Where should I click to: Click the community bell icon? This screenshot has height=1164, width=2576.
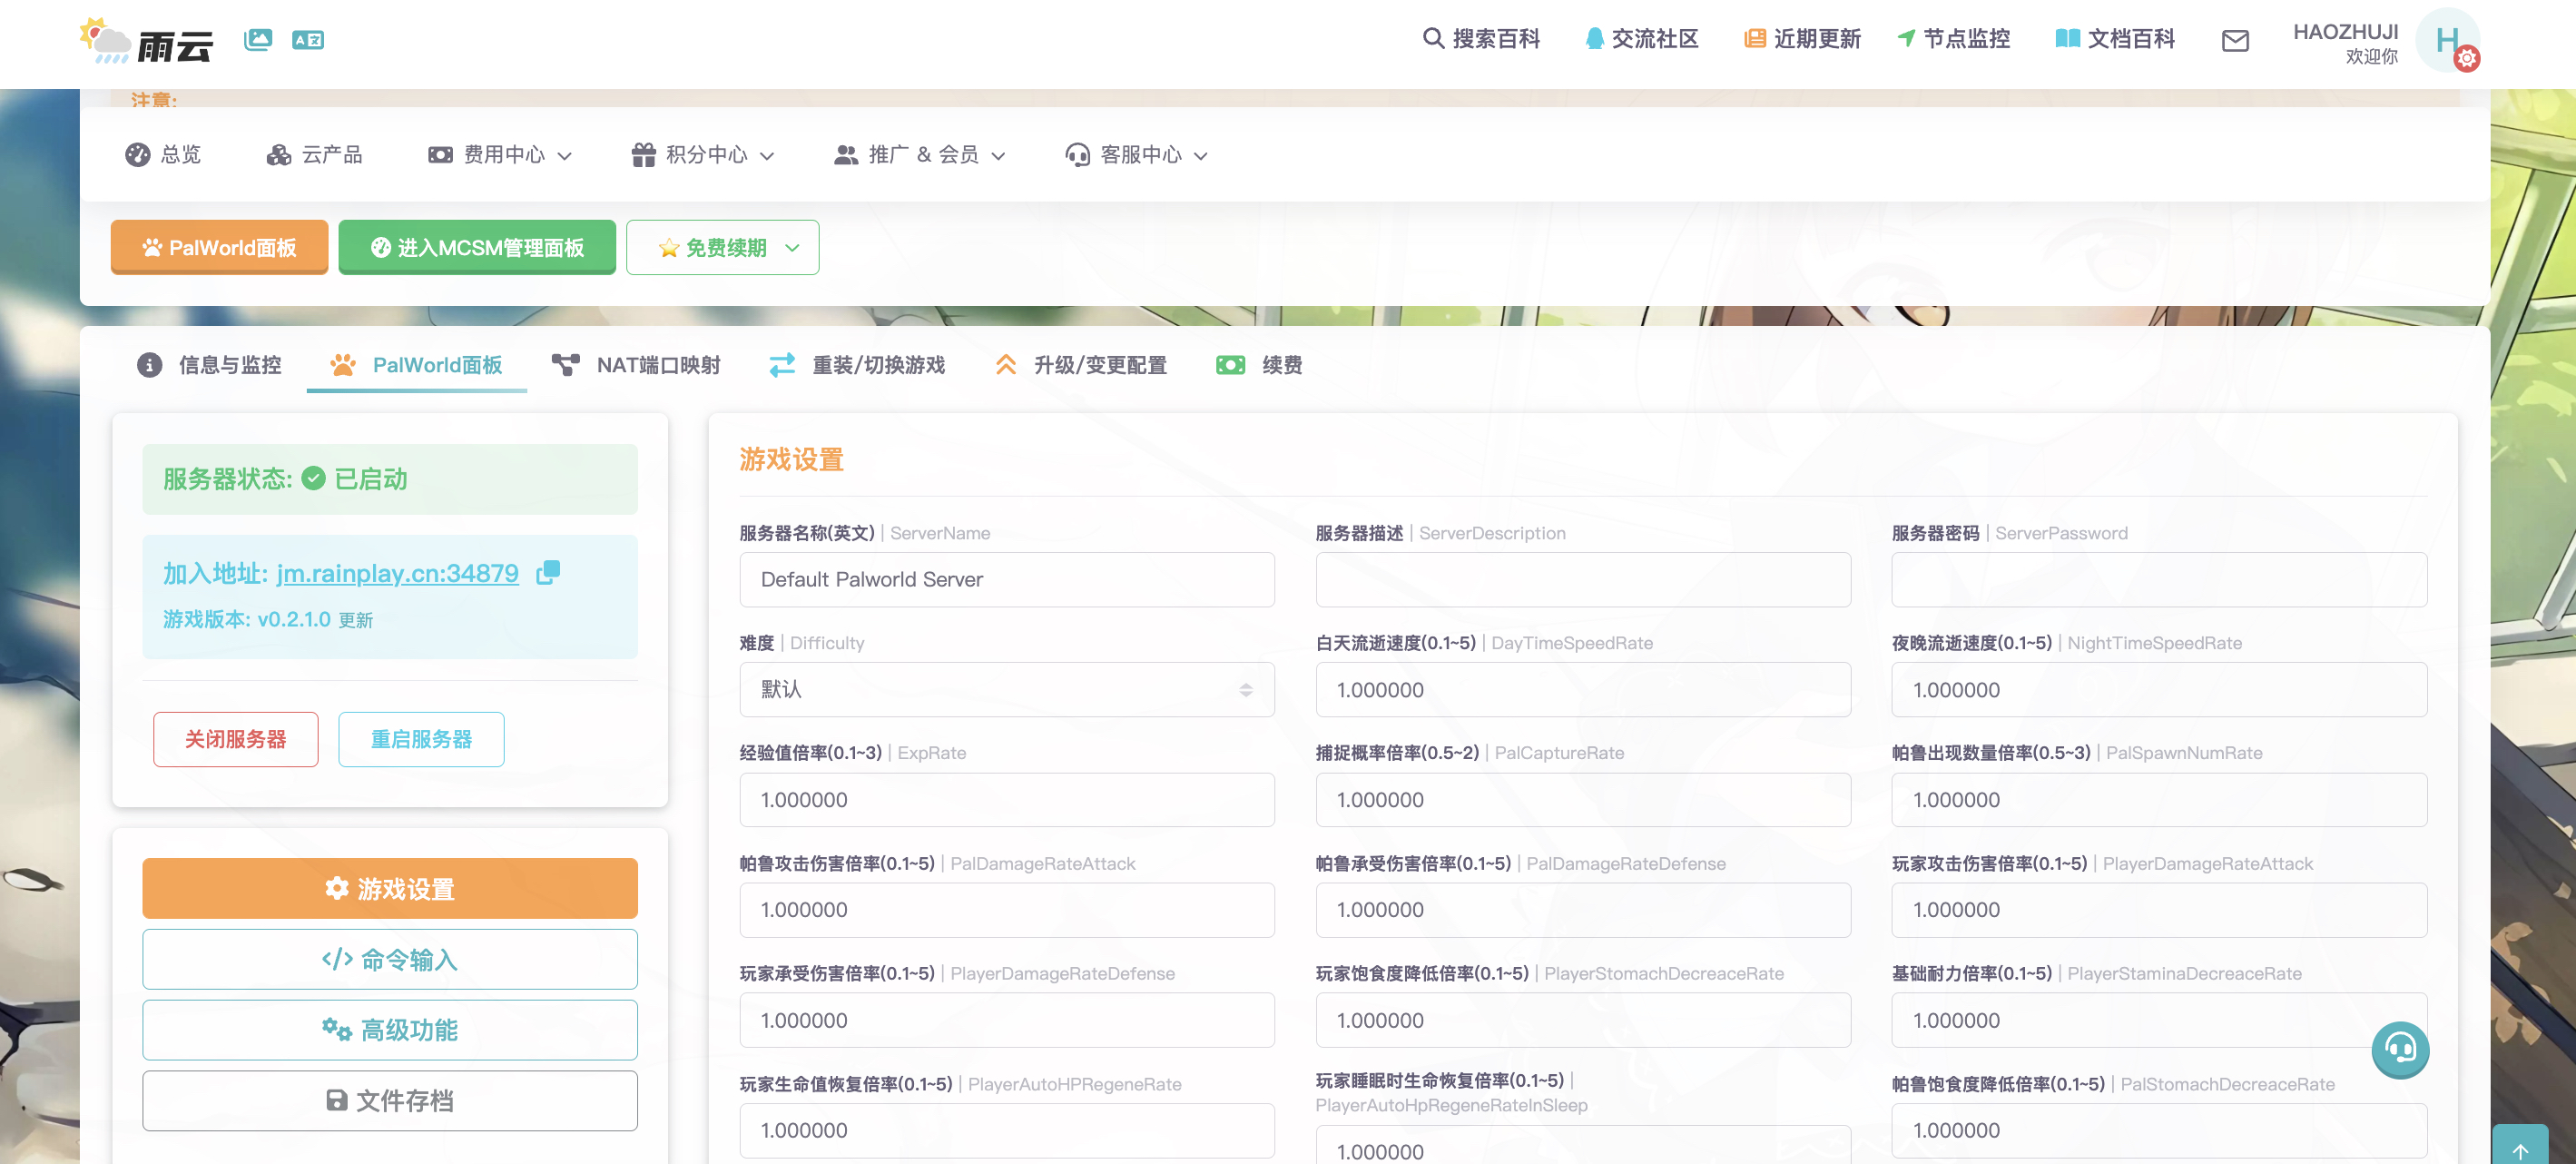coord(1595,39)
